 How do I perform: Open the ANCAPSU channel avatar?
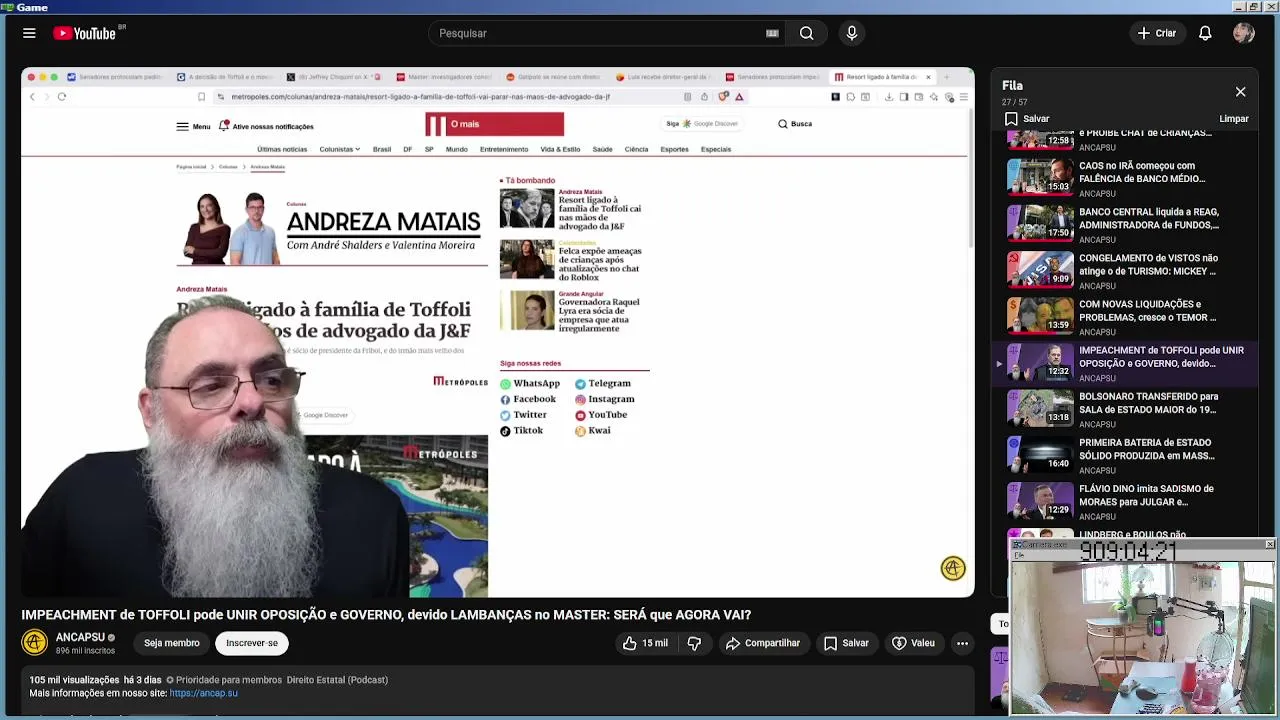34,642
